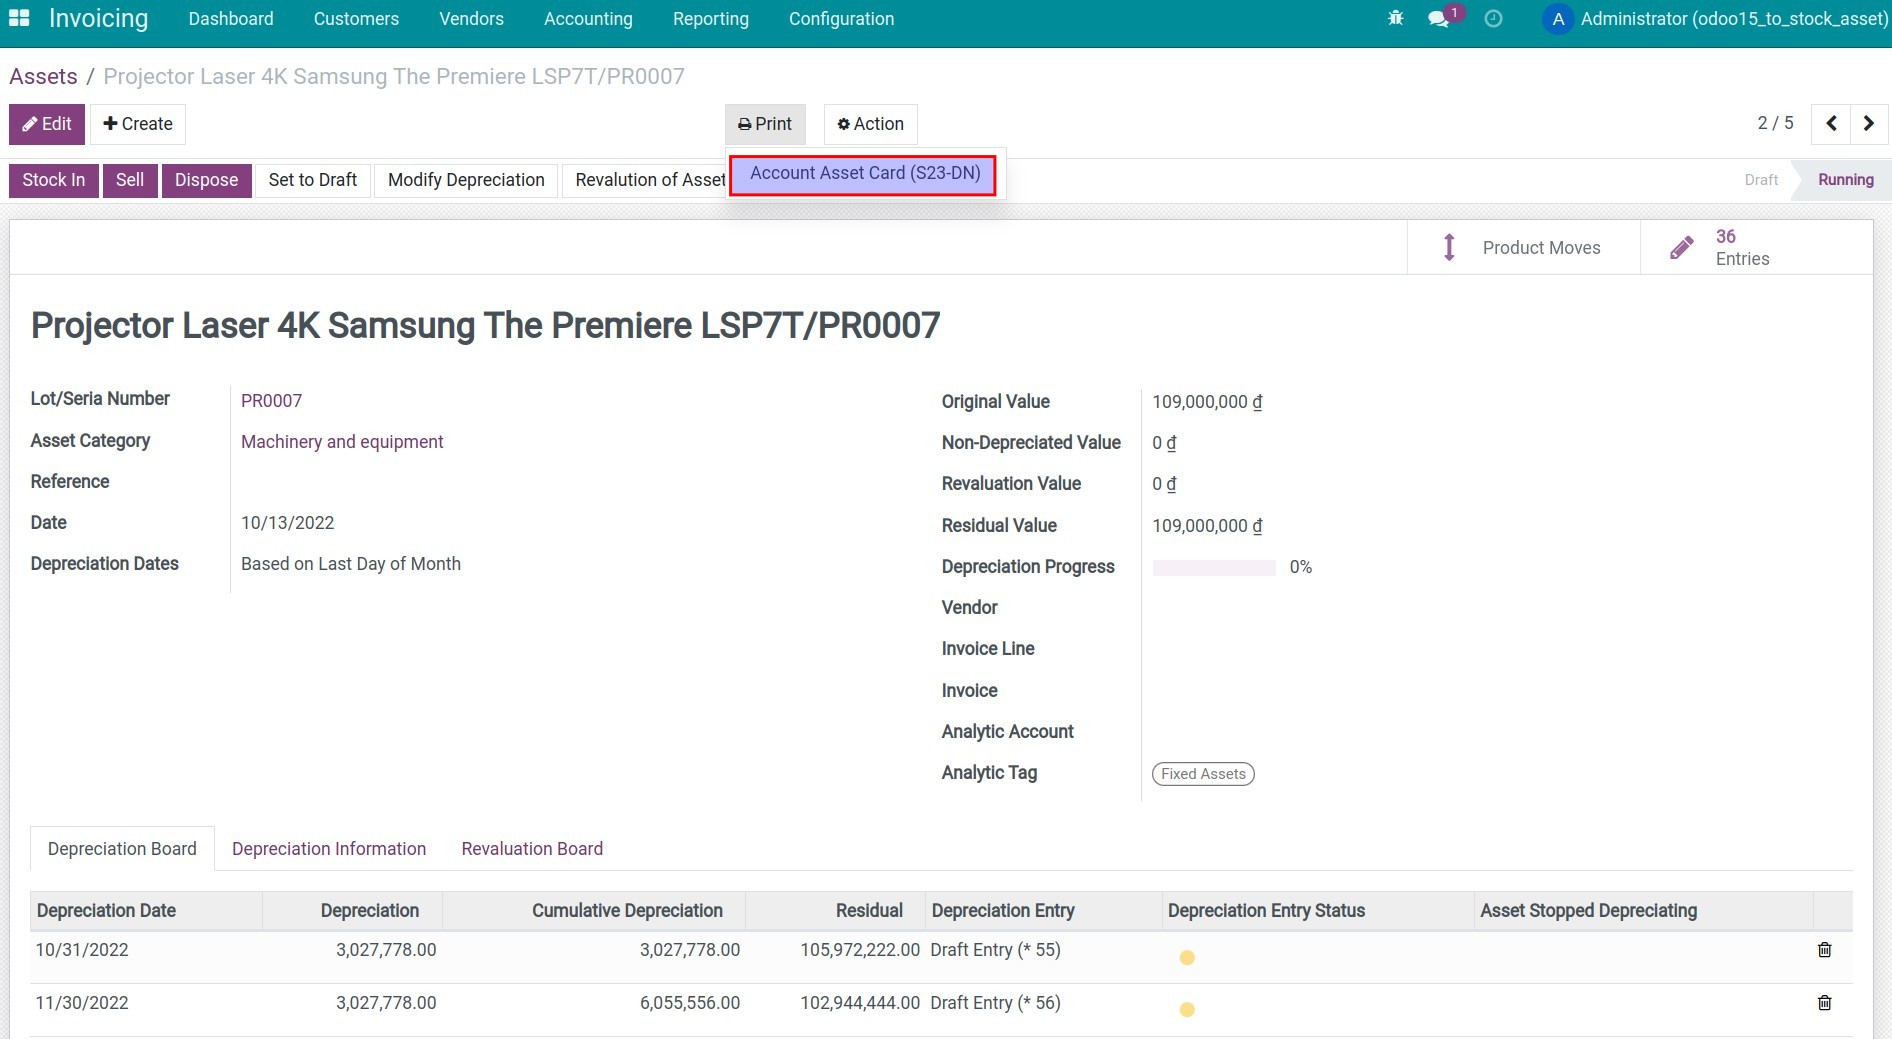Click the debug bug icon
The image size is (1892, 1039).
[x=1395, y=19]
